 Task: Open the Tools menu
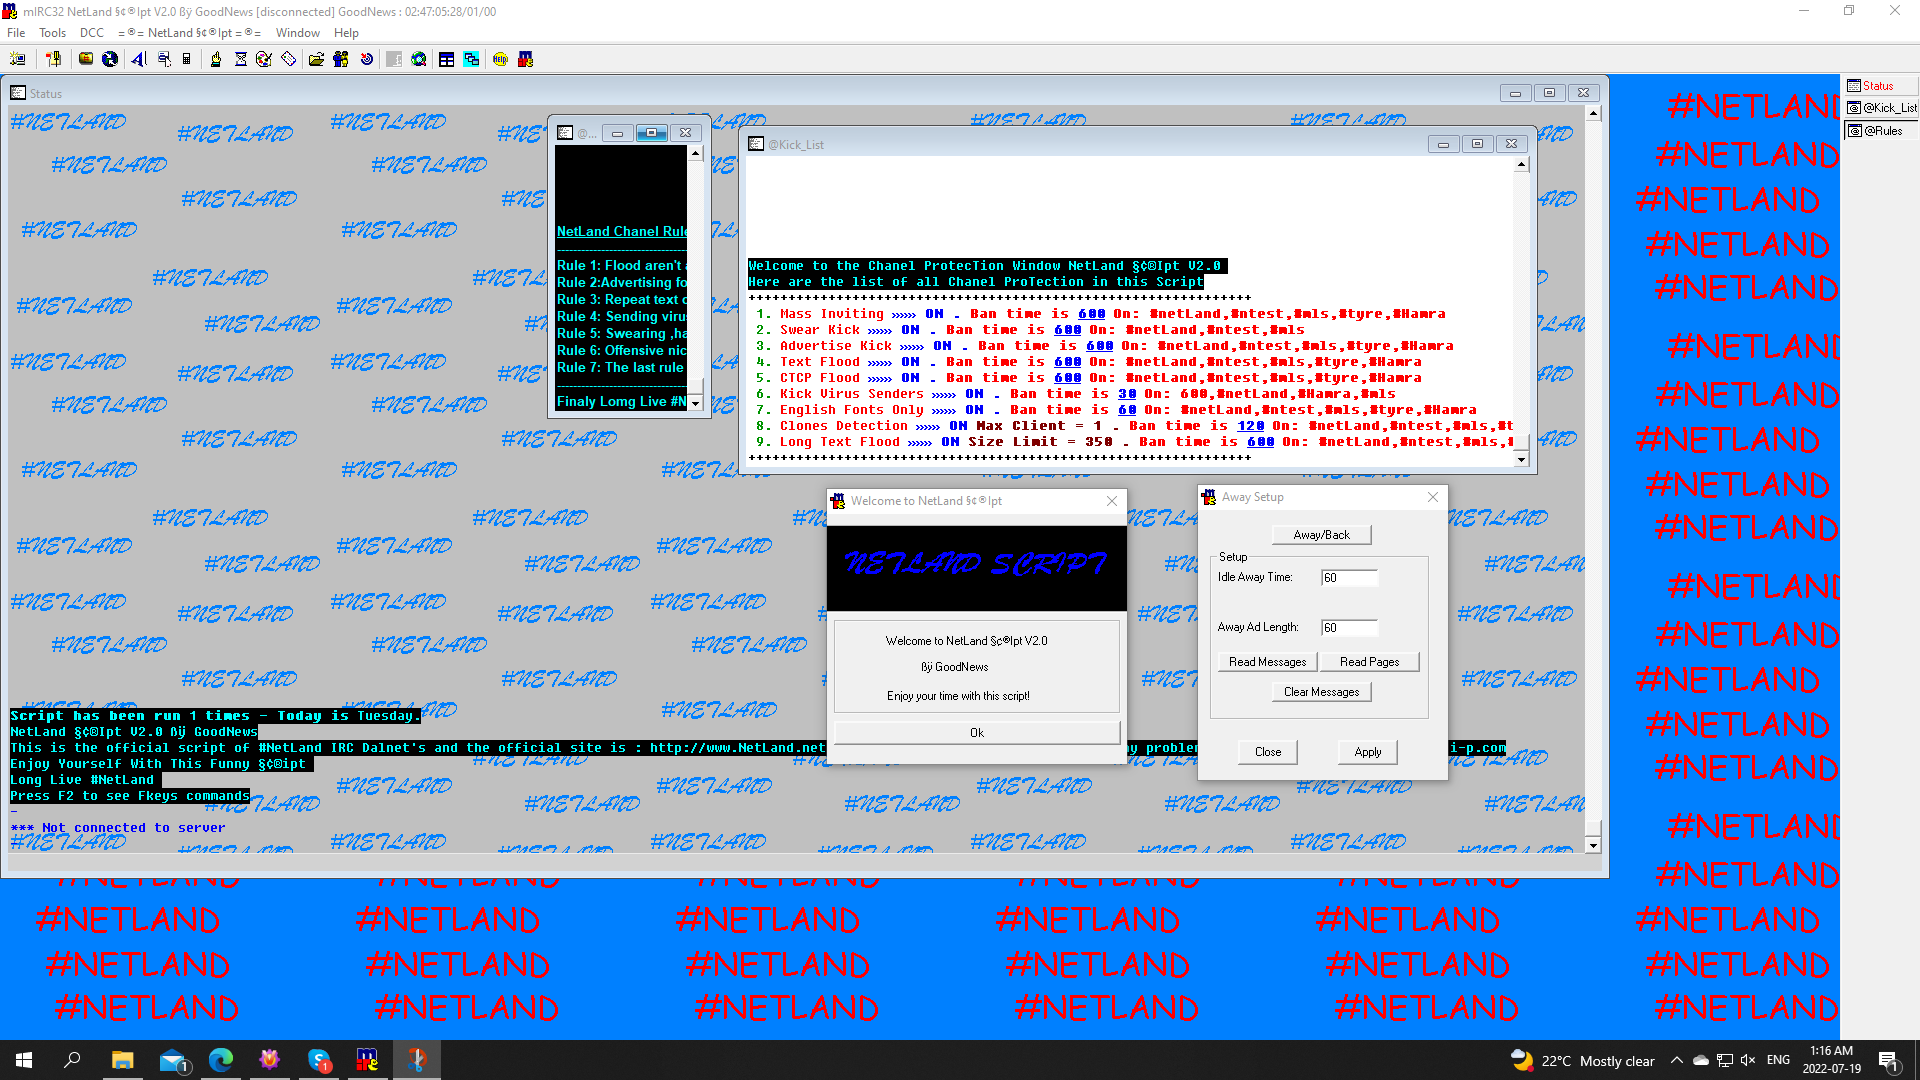tap(52, 33)
